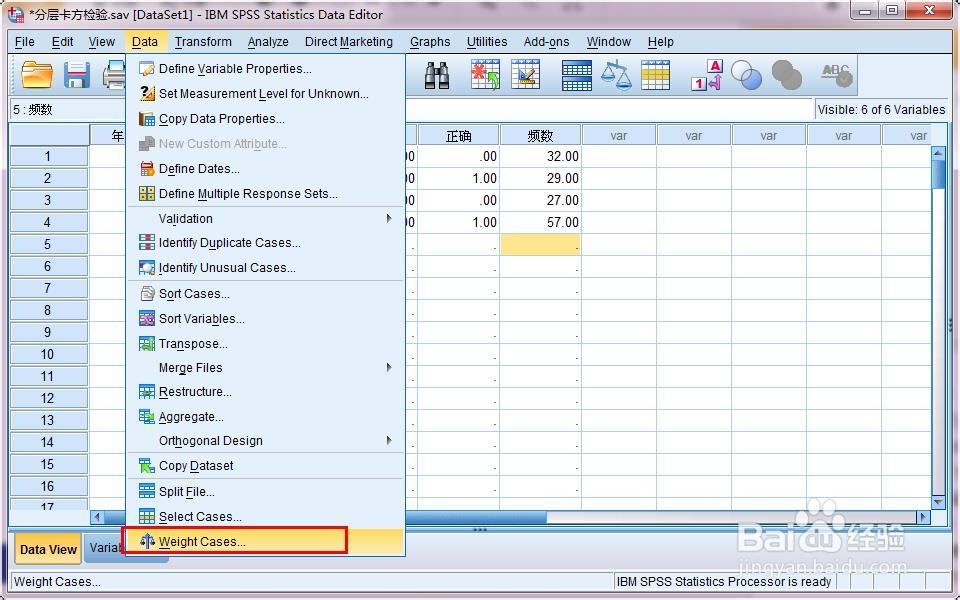This screenshot has height=600, width=960.
Task: Click the highlighted empty cell in row 5
Action: point(541,244)
